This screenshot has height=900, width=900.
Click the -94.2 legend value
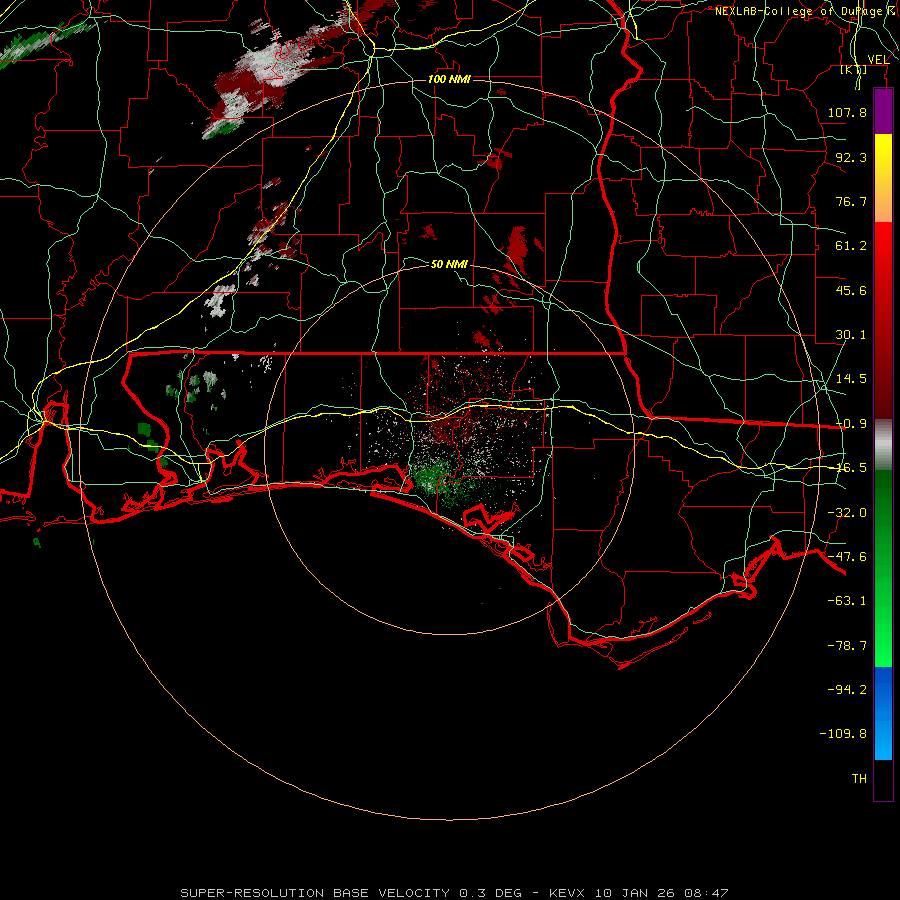click(847, 690)
